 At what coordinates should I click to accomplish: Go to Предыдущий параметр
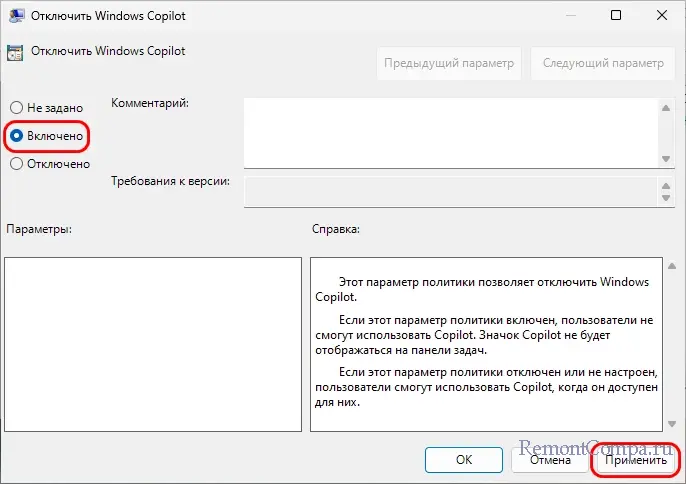point(450,63)
